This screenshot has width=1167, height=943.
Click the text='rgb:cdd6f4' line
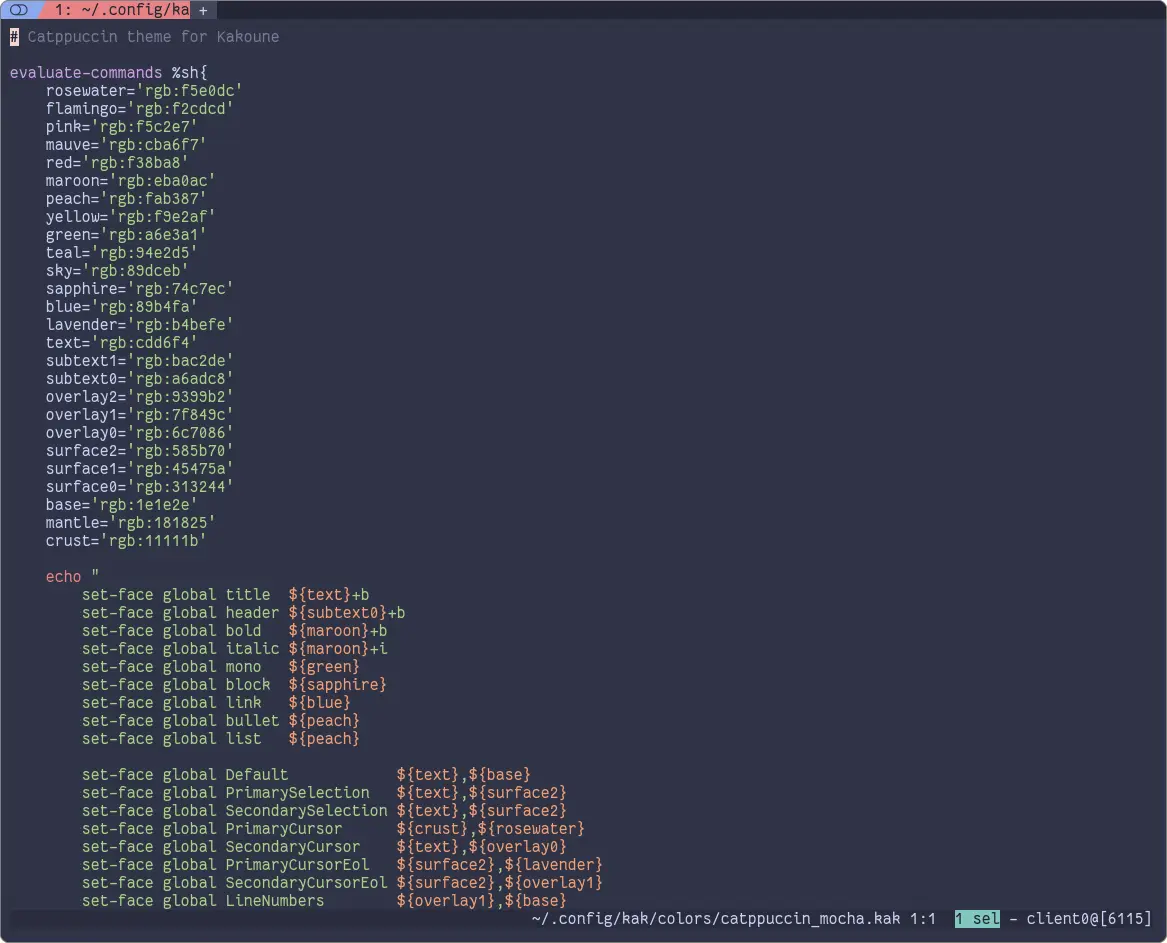click(121, 342)
